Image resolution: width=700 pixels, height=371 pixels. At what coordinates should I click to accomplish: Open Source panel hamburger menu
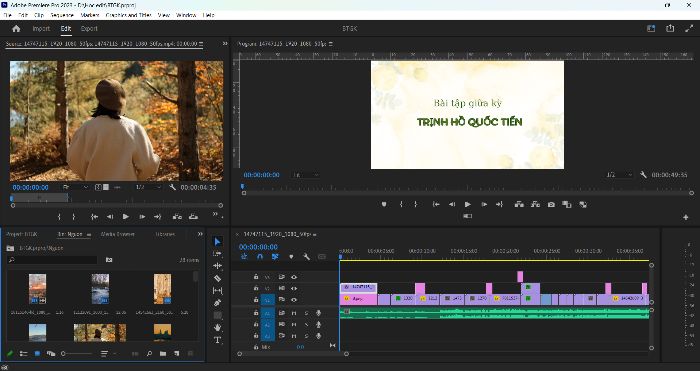[201, 44]
